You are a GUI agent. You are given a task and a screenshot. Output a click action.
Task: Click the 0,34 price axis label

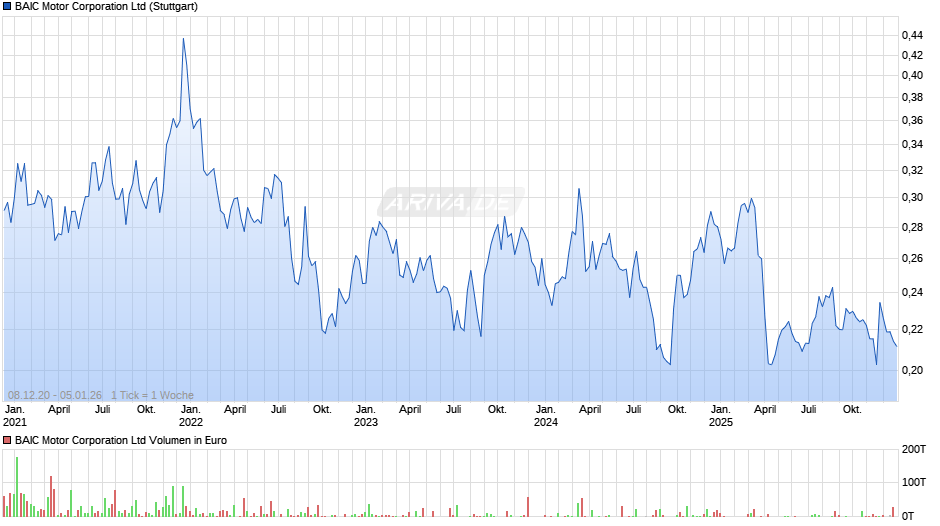pos(912,145)
